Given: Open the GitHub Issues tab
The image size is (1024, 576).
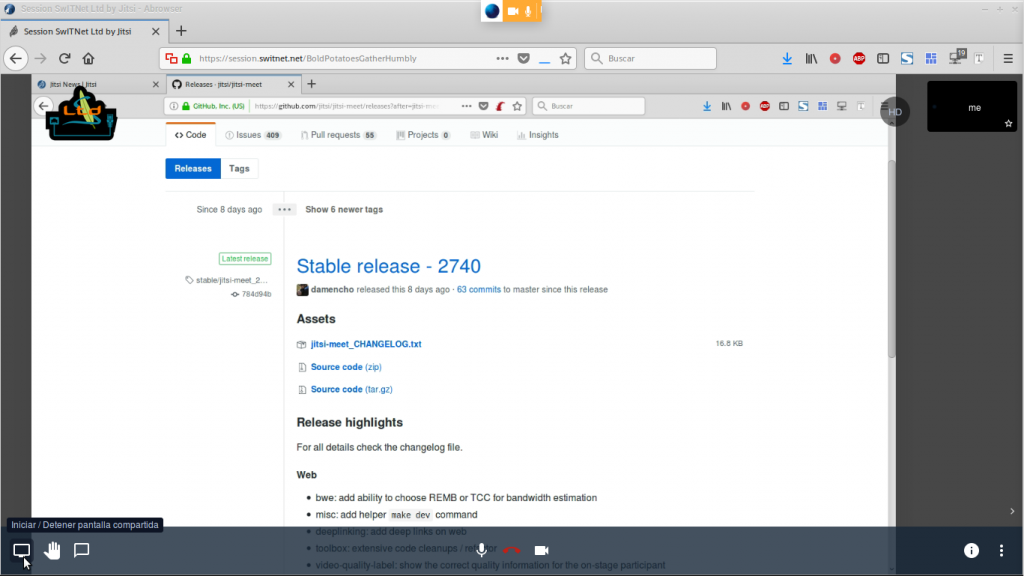Looking at the screenshot, I should pyautogui.click(x=253, y=135).
